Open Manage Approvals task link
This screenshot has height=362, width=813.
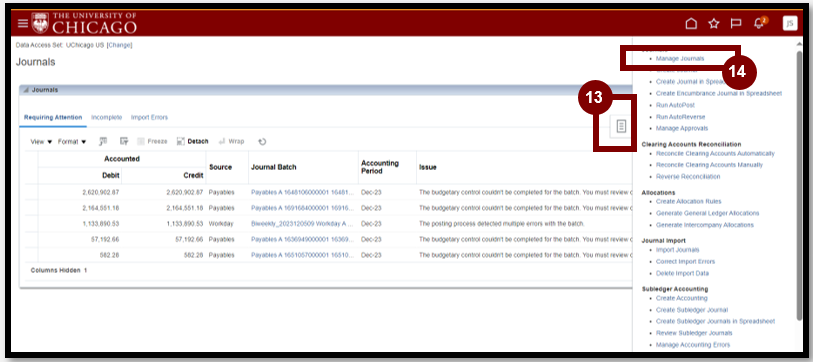click(x=681, y=128)
